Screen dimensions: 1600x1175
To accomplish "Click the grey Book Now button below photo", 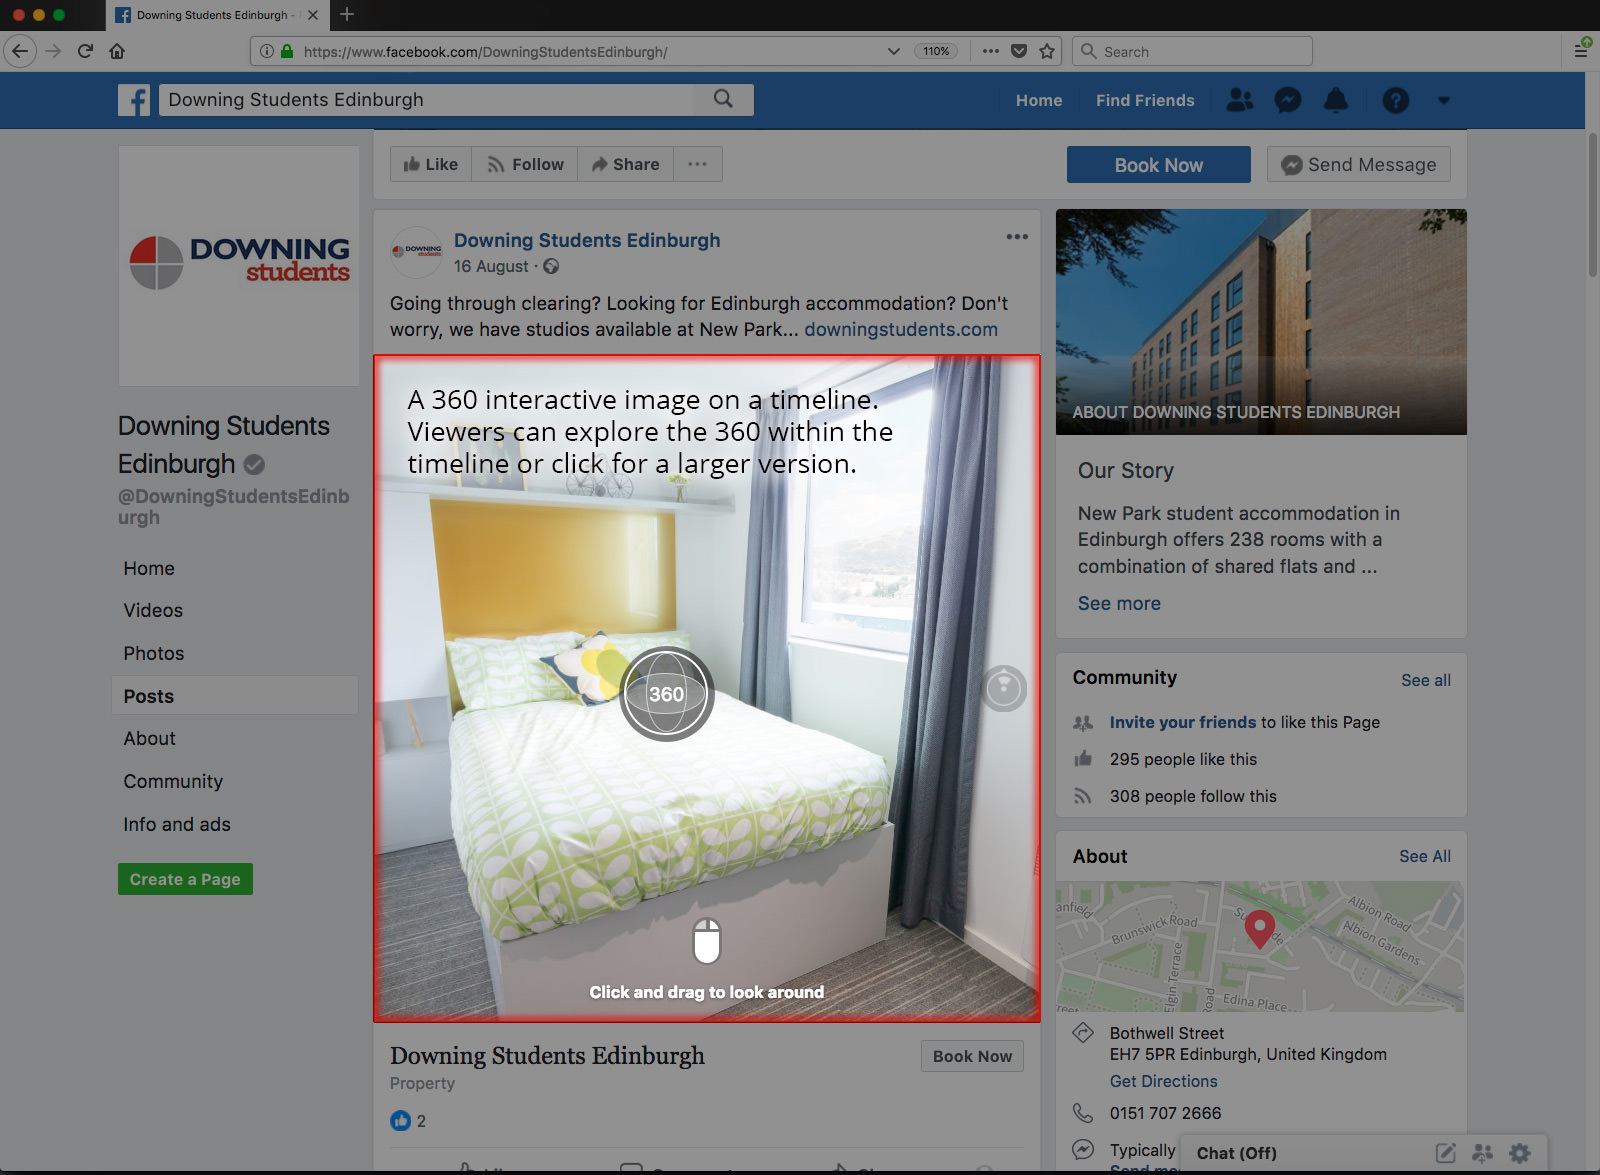I will pos(972,1056).
